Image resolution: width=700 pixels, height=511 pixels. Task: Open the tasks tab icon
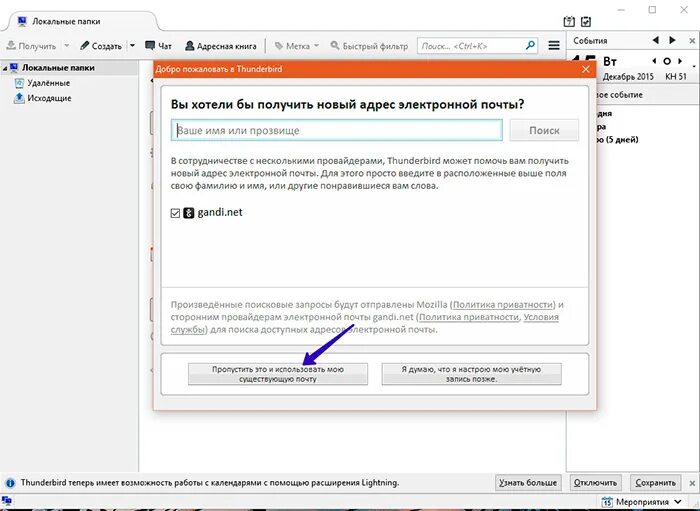click(586, 21)
